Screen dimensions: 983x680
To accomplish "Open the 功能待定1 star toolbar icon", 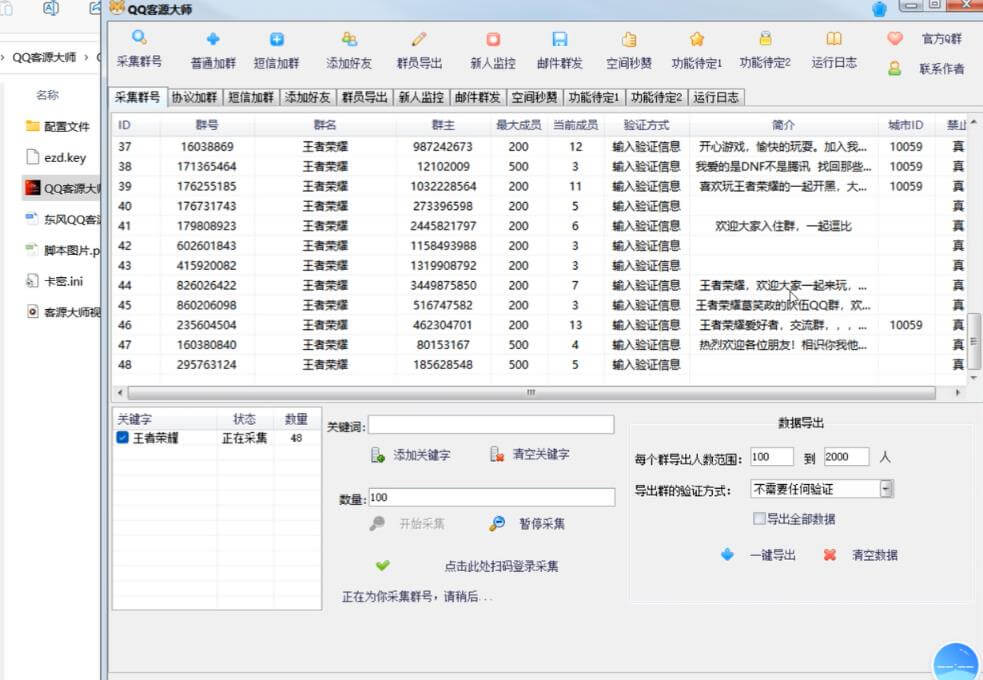I will point(697,39).
